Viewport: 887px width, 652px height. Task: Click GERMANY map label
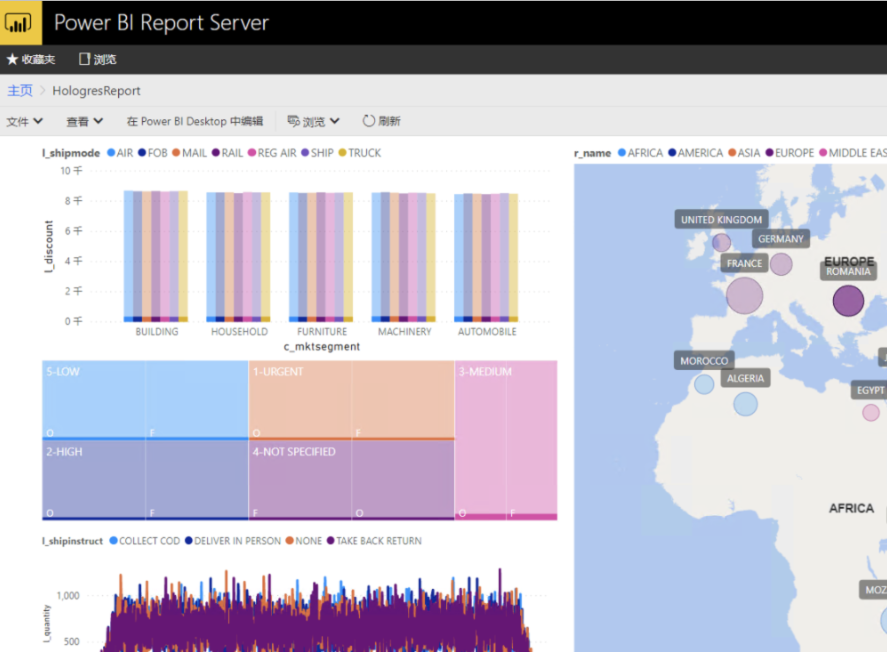coord(781,239)
